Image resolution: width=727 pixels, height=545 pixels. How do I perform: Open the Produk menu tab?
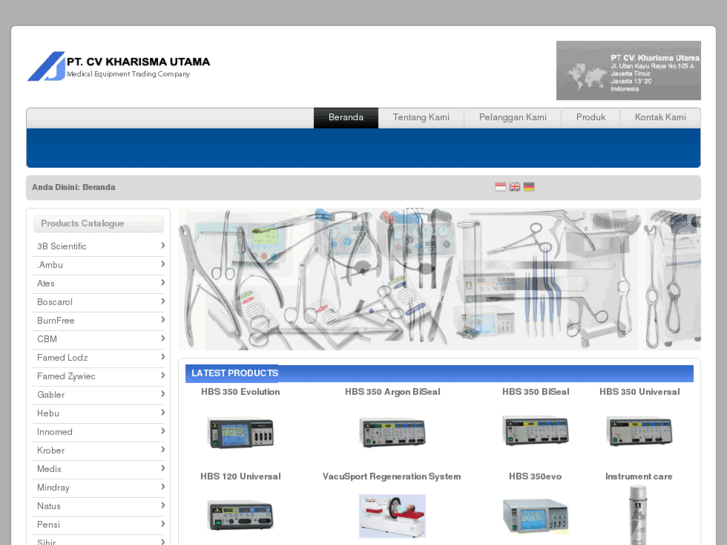click(x=591, y=117)
